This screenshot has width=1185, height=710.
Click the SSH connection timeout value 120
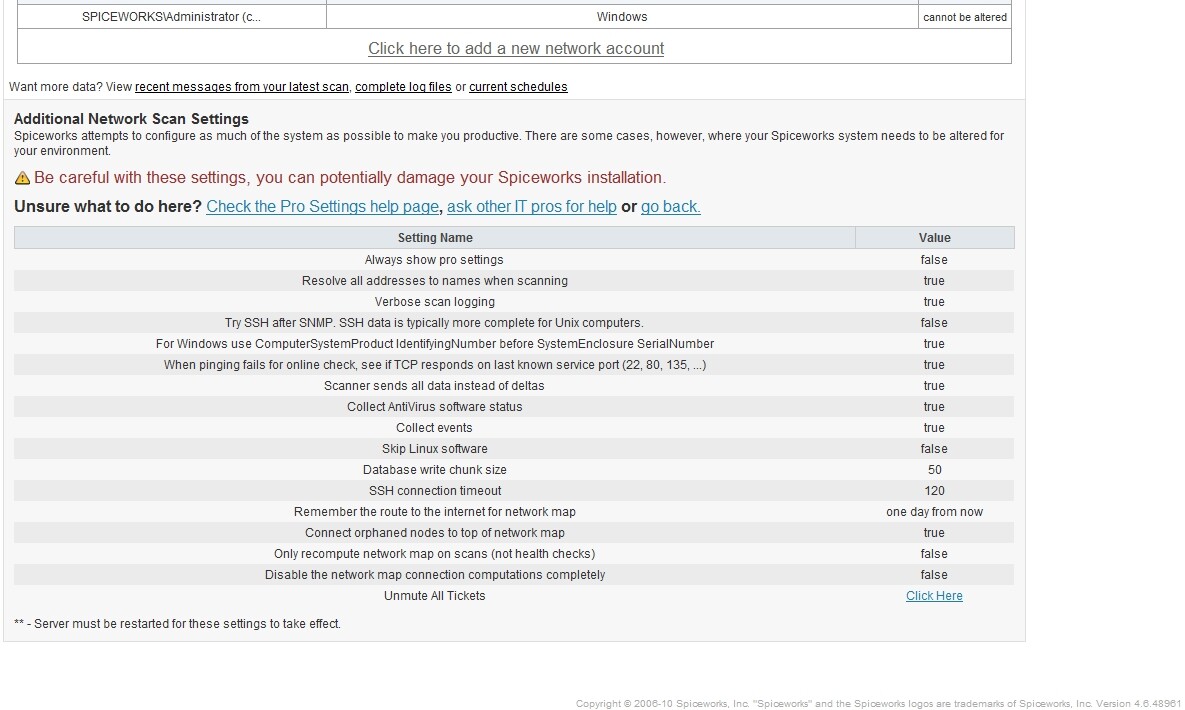tap(933, 490)
